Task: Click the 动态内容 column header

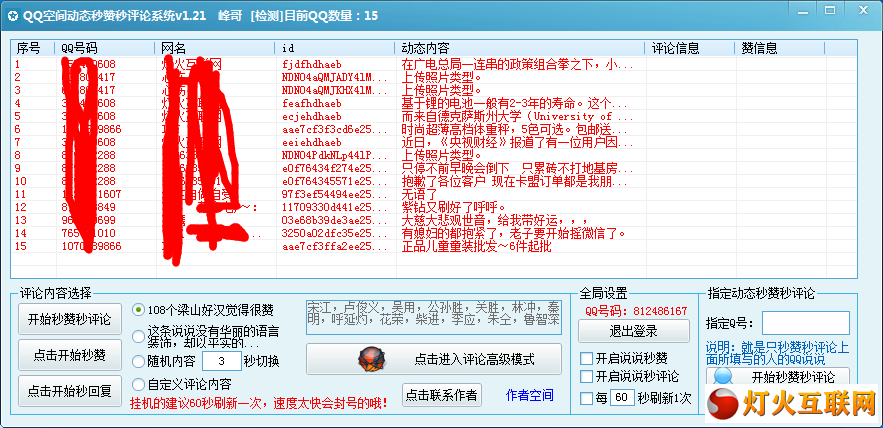Action: click(520, 48)
